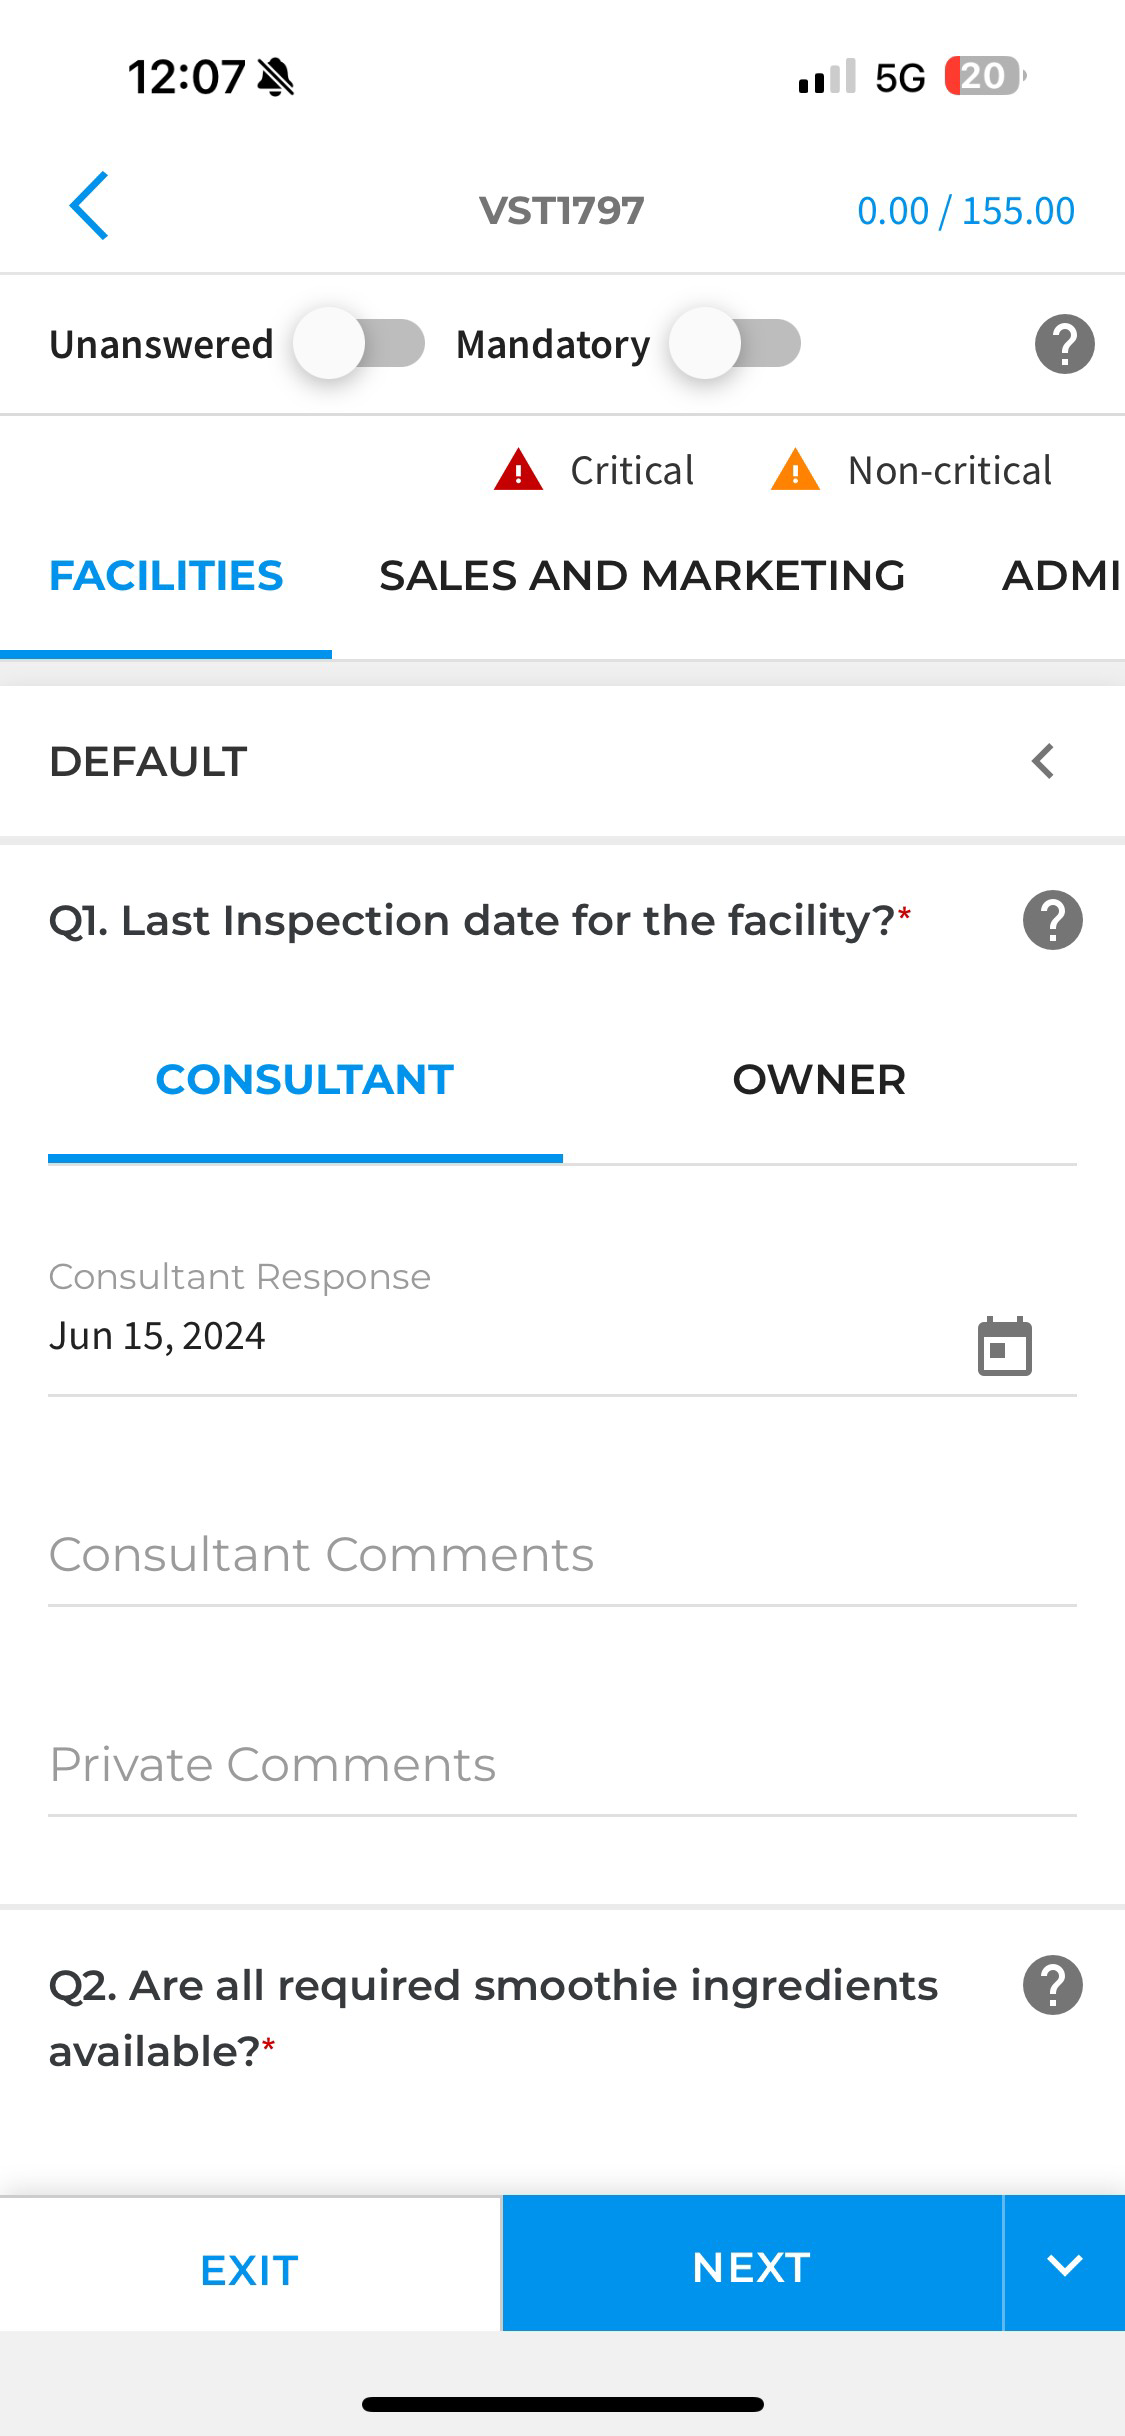Tap the Consultant Comments field

coord(562,1556)
